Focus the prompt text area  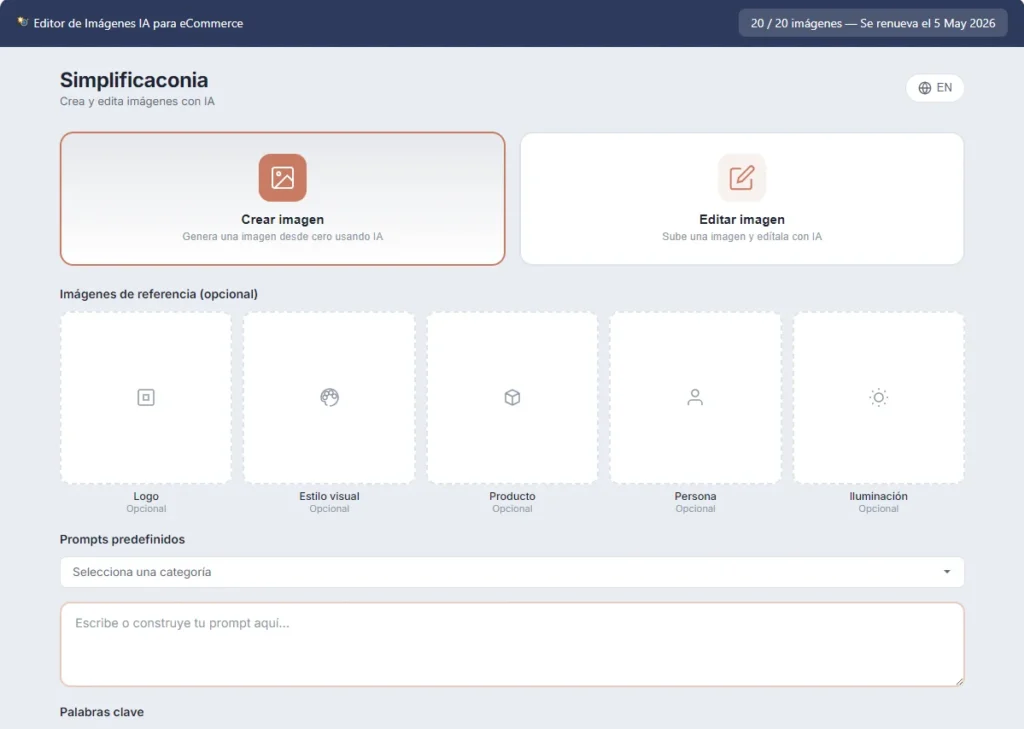tap(511, 645)
